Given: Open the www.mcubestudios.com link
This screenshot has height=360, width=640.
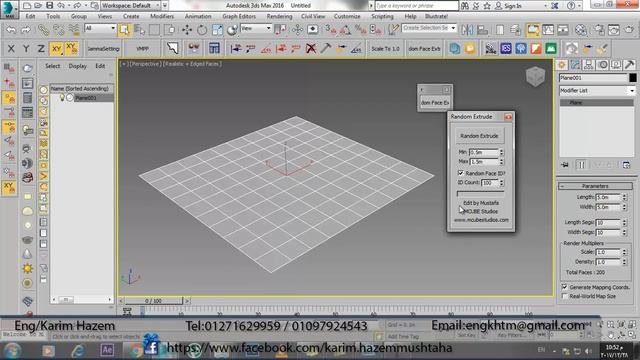Looking at the screenshot, I should 481,220.
